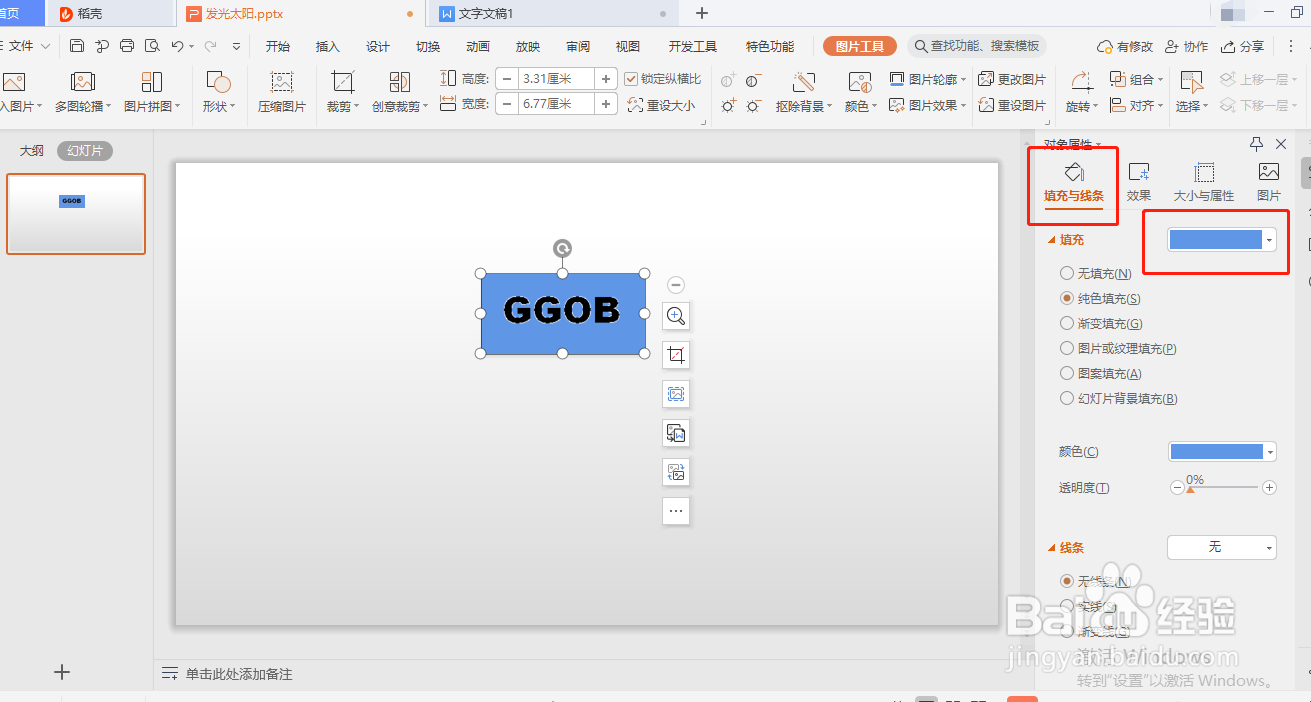Select the slide 1 thumbnail
This screenshot has height=702, width=1311.
(76, 214)
